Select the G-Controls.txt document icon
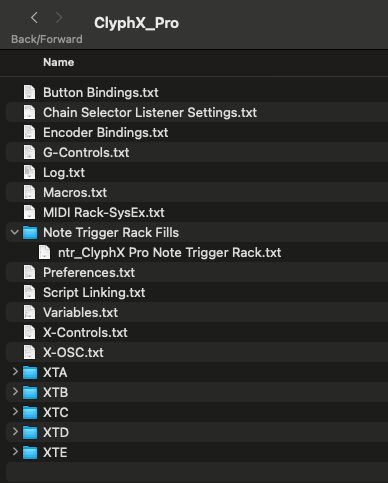This screenshot has width=388, height=483. (29, 152)
